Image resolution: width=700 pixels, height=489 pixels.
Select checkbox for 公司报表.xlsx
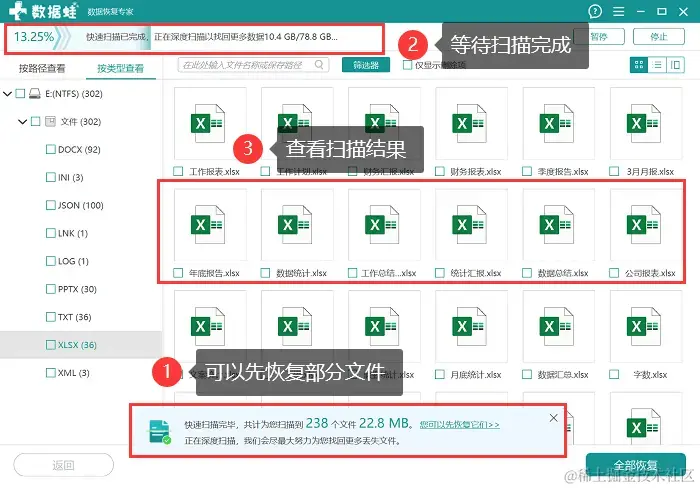pyautogui.click(x=614, y=272)
